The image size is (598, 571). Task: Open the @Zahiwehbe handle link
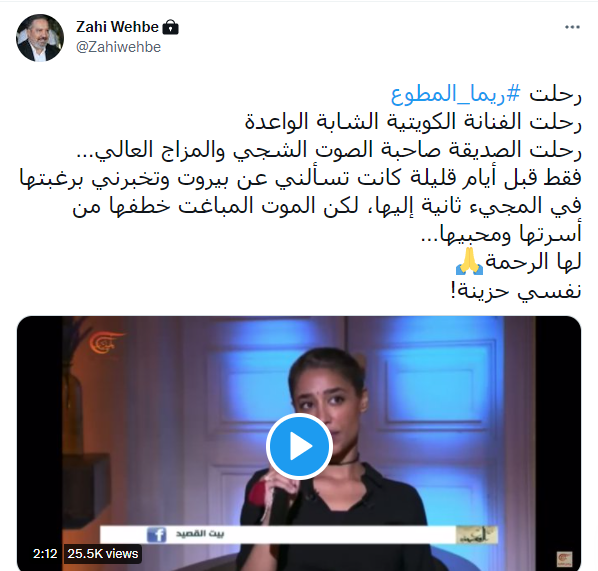[x=118, y=47]
